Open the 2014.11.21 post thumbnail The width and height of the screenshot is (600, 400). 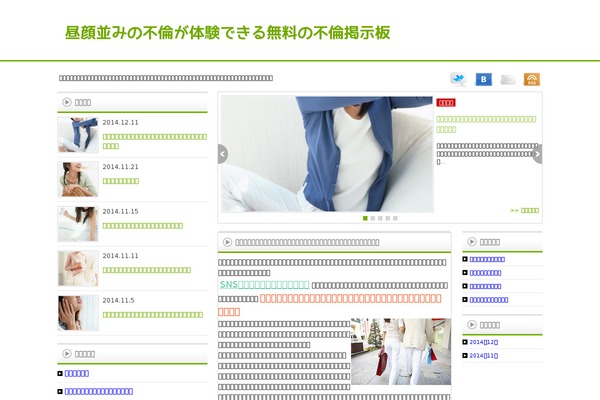[x=78, y=179]
